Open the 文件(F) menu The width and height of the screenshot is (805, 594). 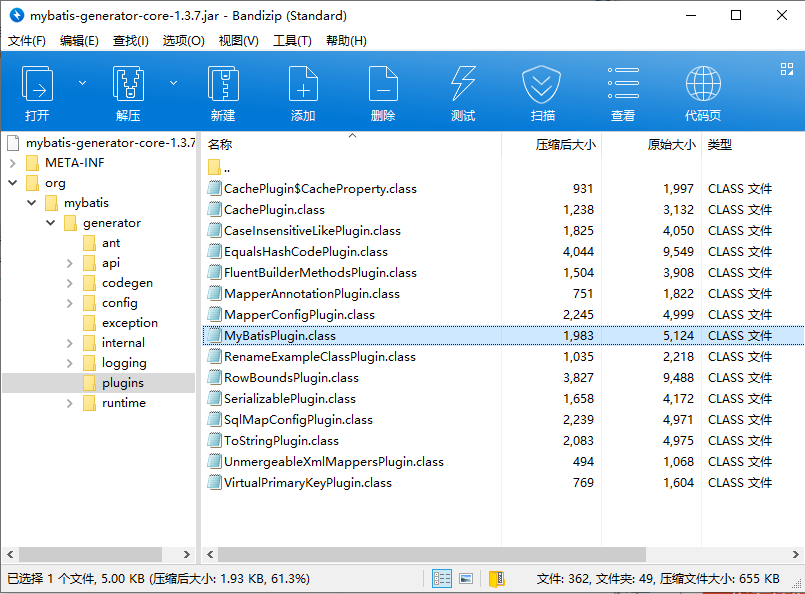point(27,41)
